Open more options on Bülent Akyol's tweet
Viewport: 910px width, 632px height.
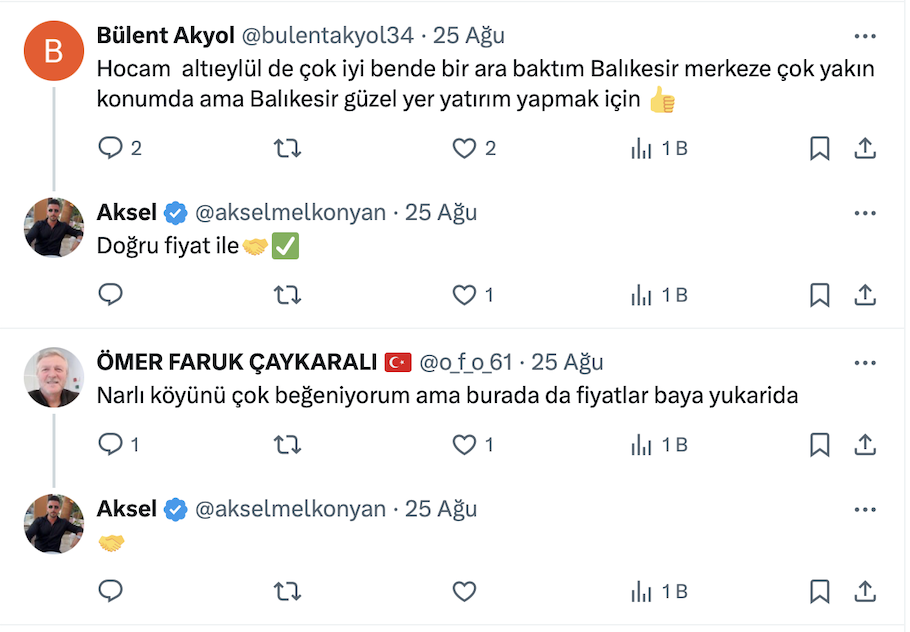click(x=865, y=36)
